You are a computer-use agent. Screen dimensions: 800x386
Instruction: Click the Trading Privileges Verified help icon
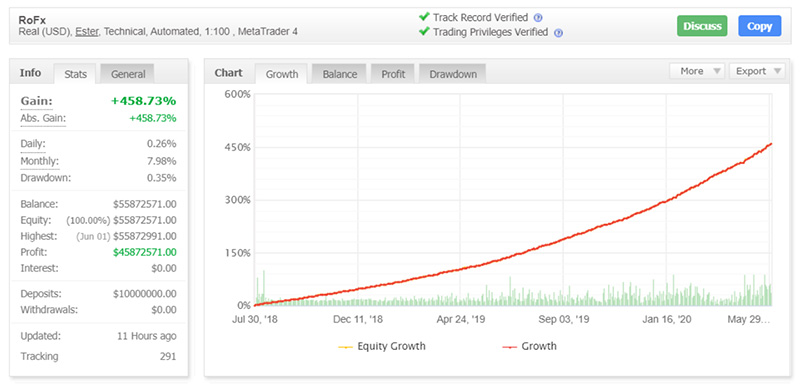[x=558, y=33]
